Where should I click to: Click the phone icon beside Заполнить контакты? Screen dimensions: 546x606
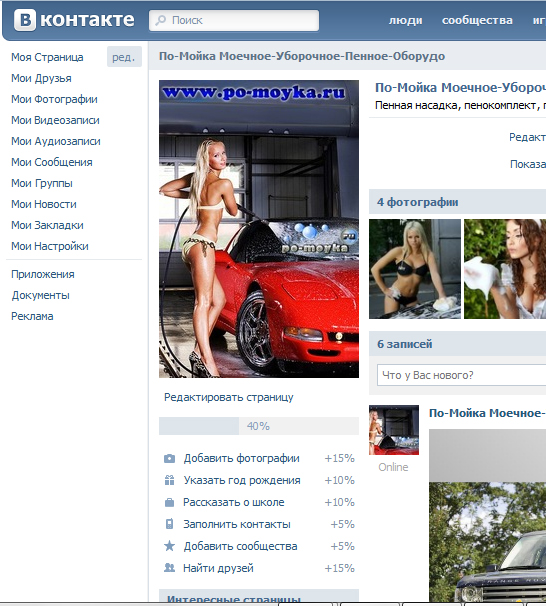click(x=169, y=524)
